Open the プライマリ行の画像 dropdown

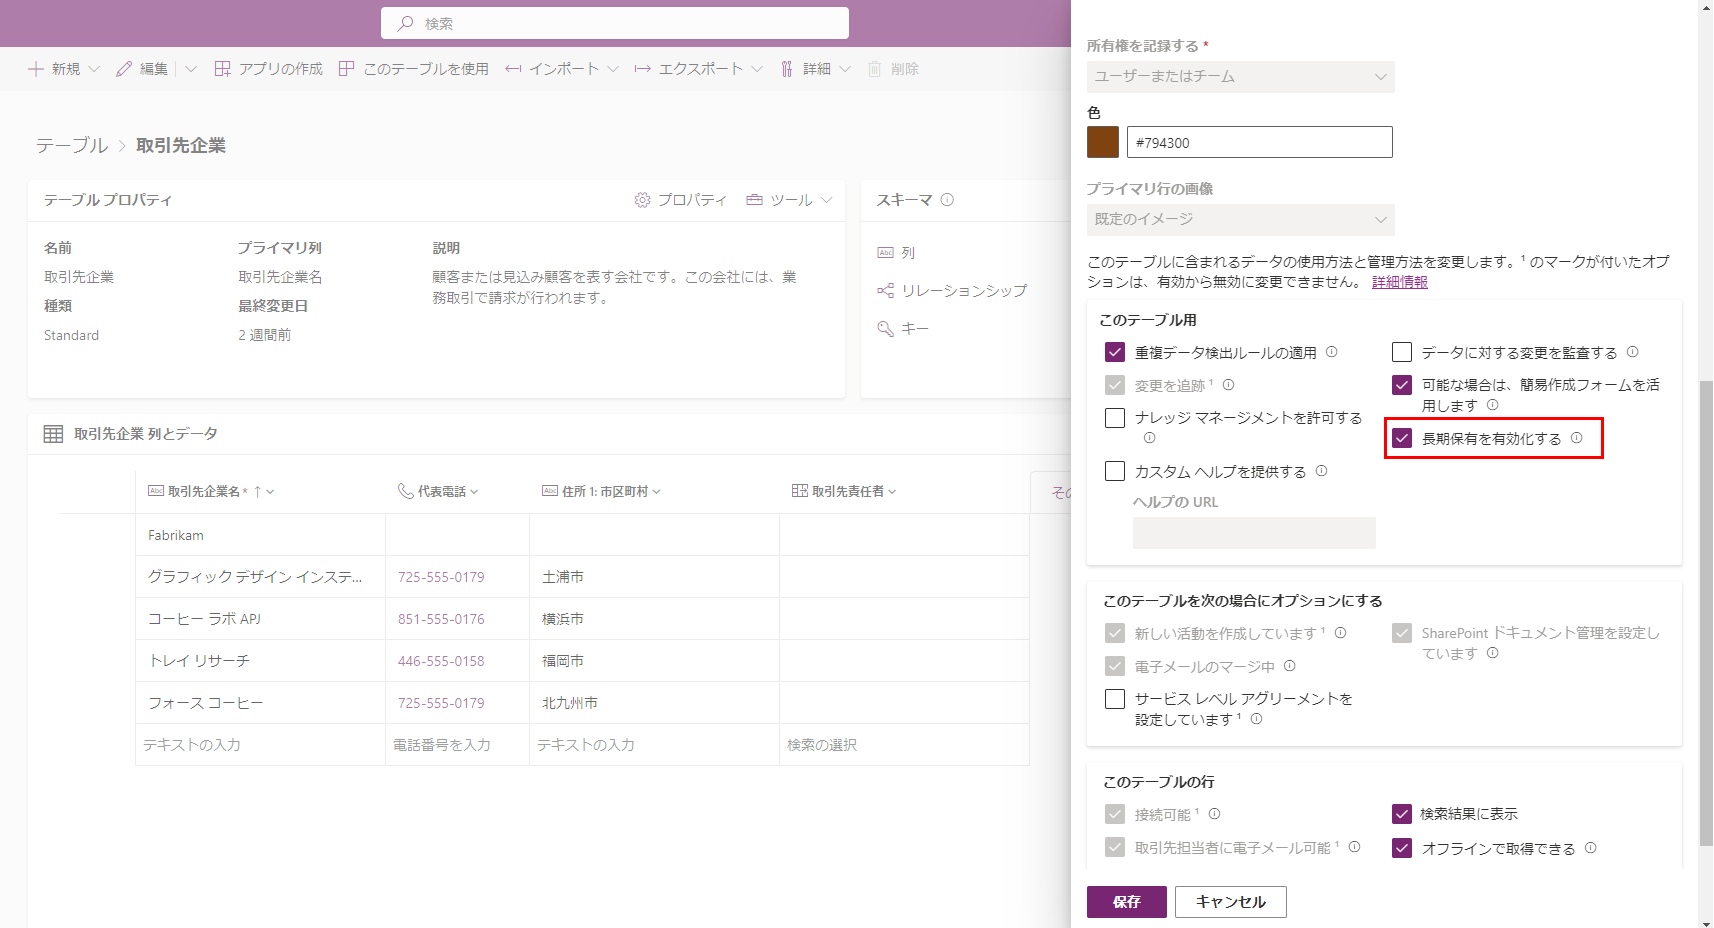[1240, 219]
